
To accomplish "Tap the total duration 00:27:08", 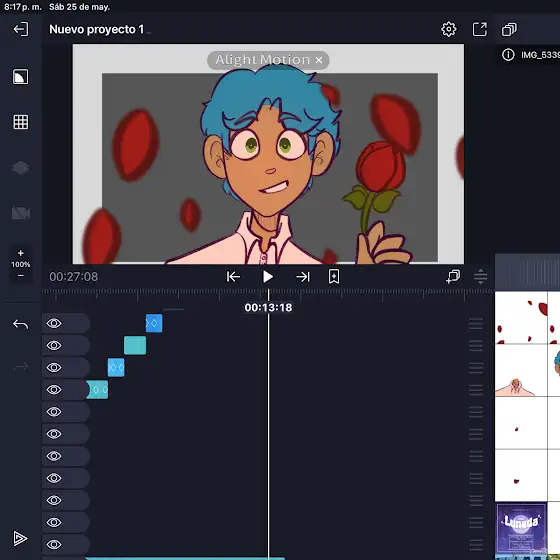I will click(x=74, y=276).
